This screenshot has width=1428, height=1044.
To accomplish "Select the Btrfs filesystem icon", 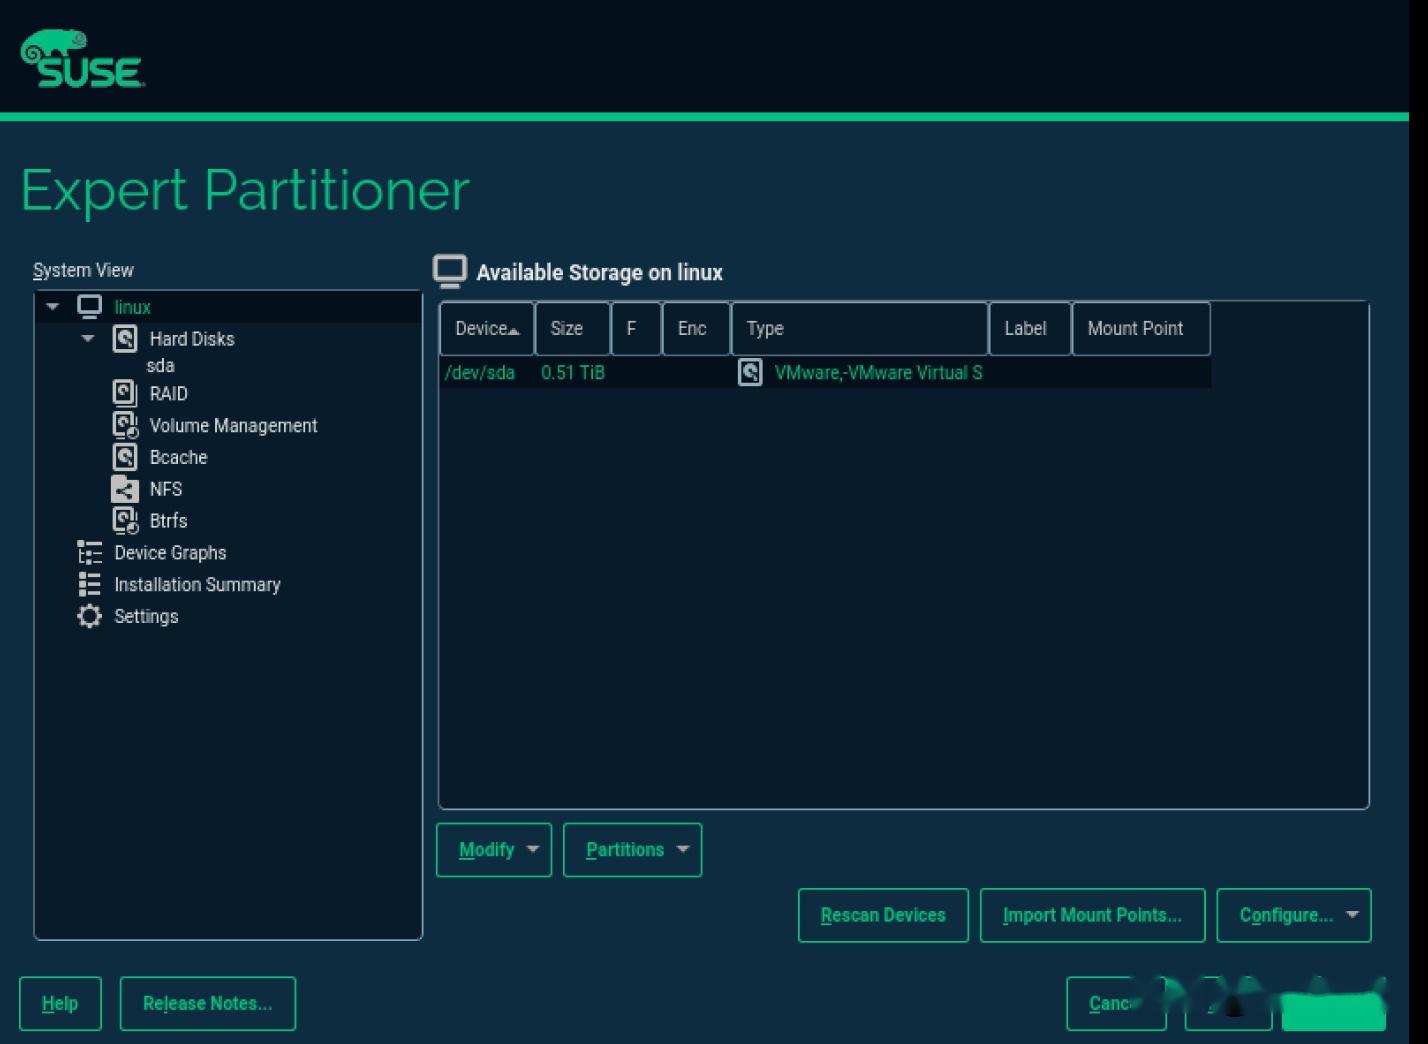I will pyautogui.click(x=124, y=520).
